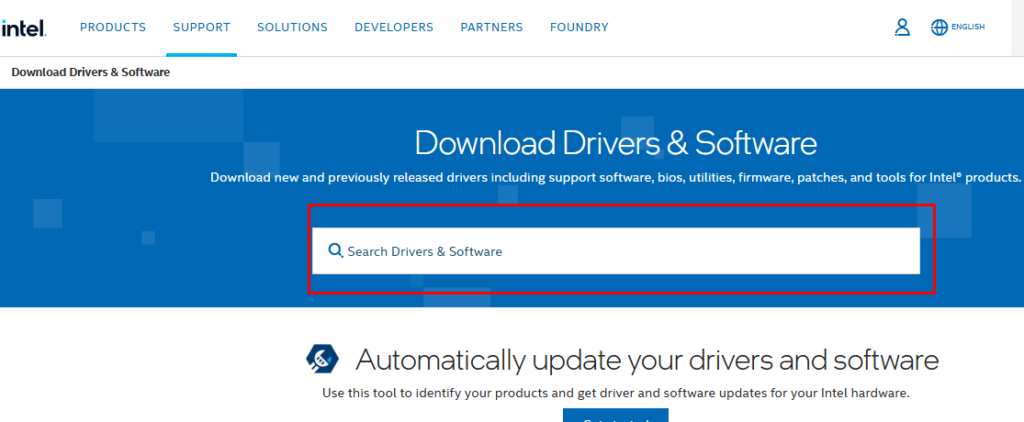The height and width of the screenshot is (422, 1024).
Task: Click the driver update assistant icon
Action: [323, 358]
